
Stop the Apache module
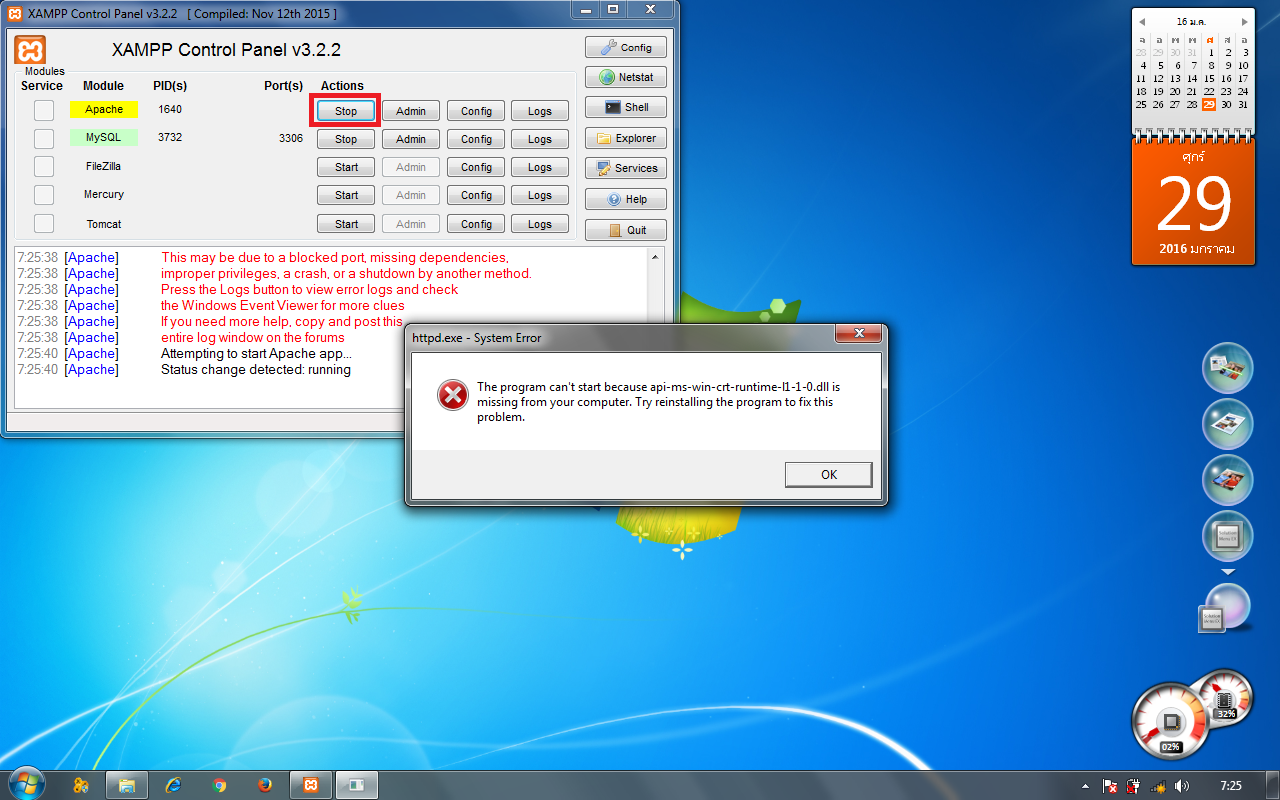click(346, 111)
